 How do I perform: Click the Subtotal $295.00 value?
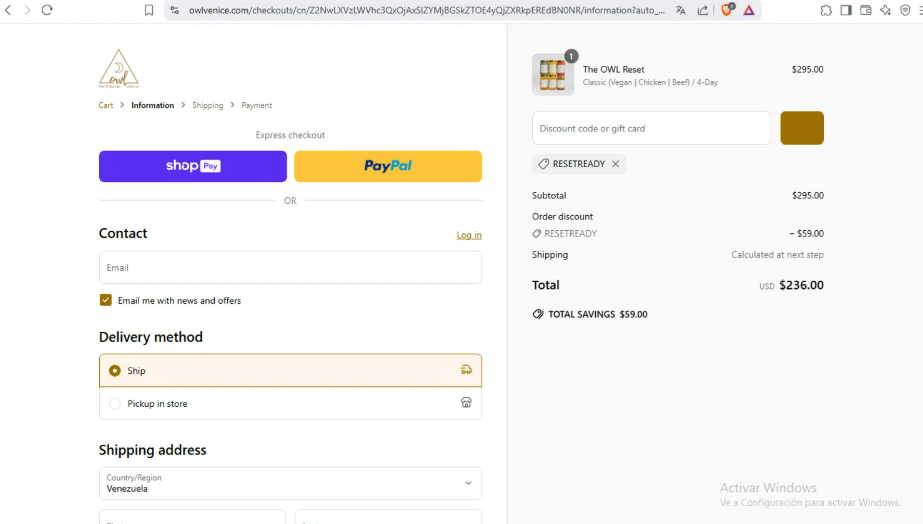[x=808, y=195]
